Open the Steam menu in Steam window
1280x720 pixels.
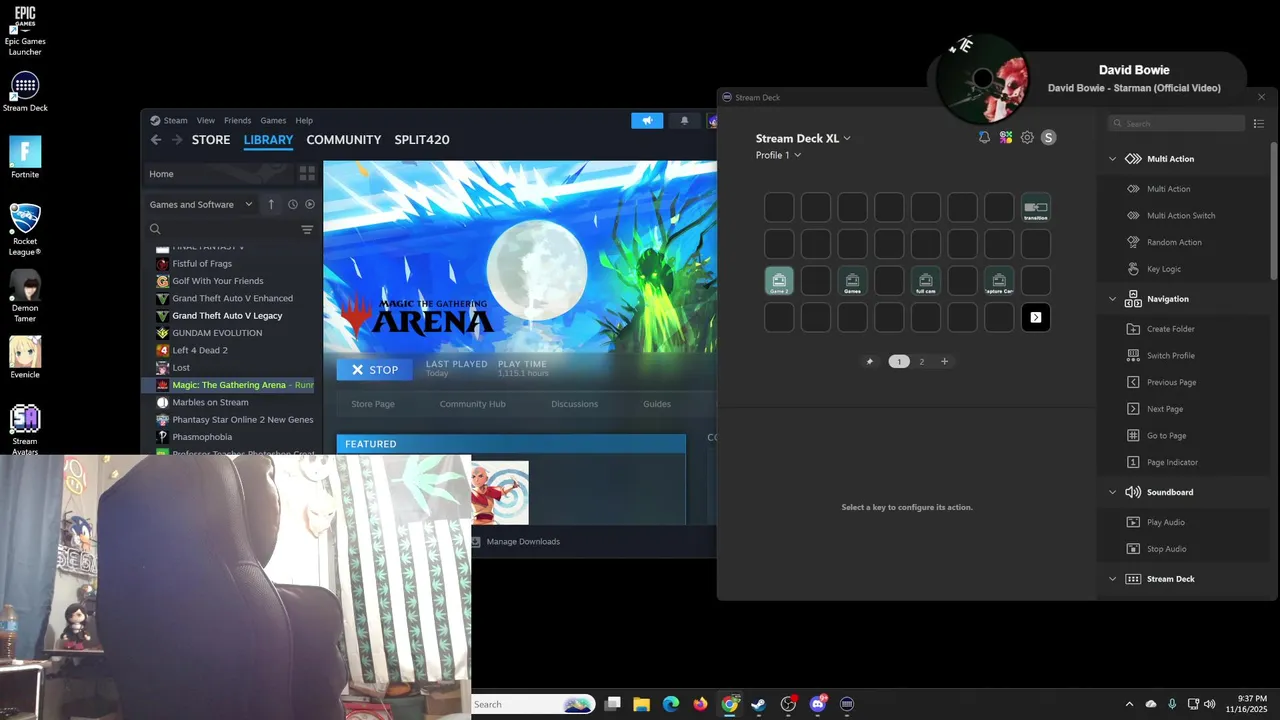tap(175, 120)
